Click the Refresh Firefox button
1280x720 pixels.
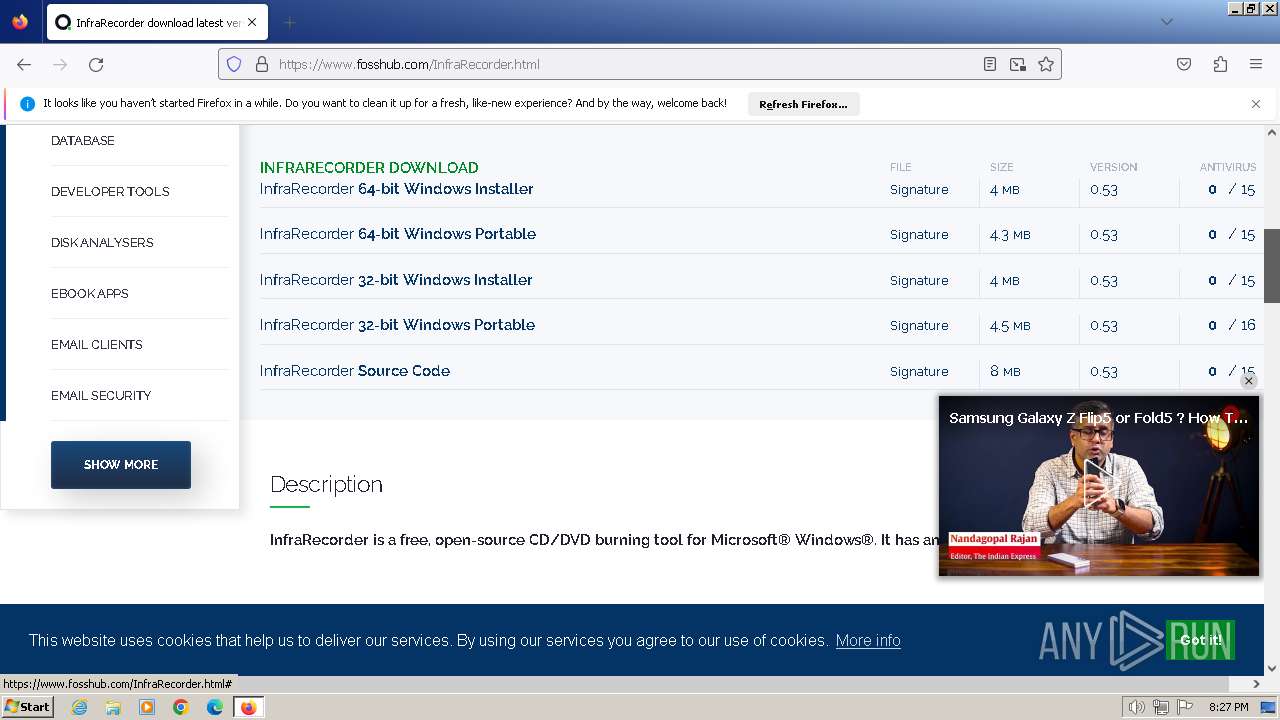(803, 104)
